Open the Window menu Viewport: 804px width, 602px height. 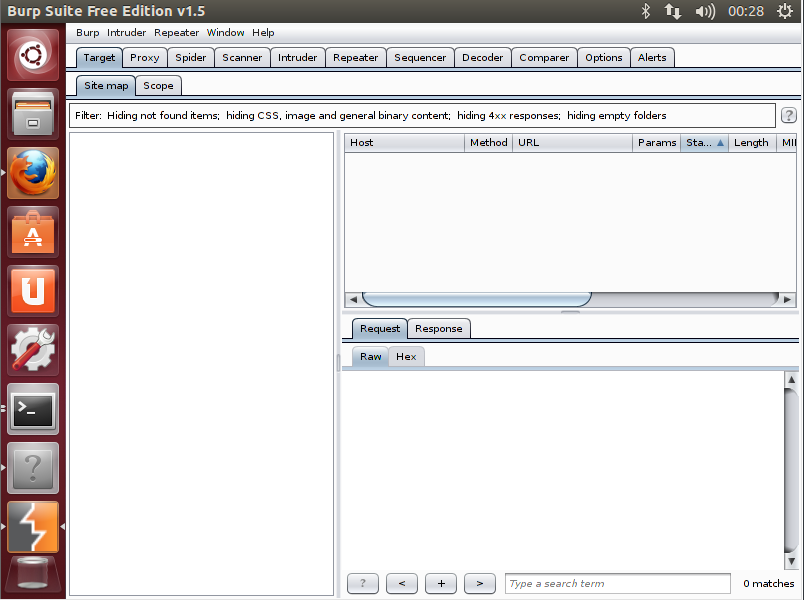[x=225, y=33]
